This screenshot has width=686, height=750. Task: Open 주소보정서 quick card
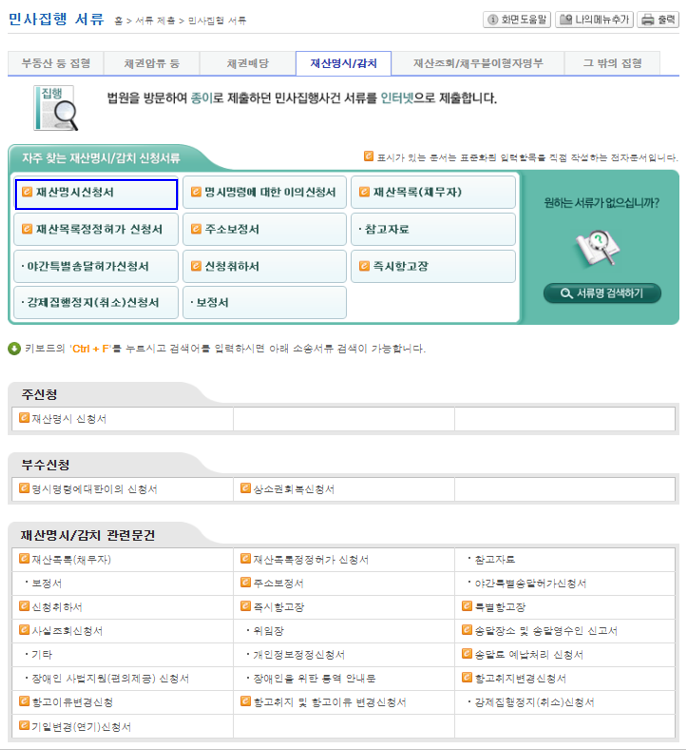[x=265, y=229]
